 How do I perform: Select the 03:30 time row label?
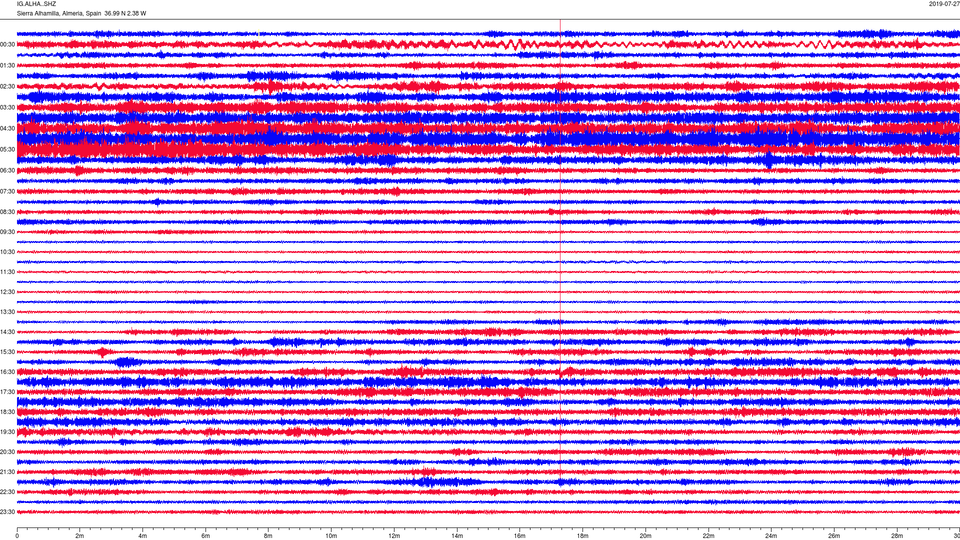[7, 108]
